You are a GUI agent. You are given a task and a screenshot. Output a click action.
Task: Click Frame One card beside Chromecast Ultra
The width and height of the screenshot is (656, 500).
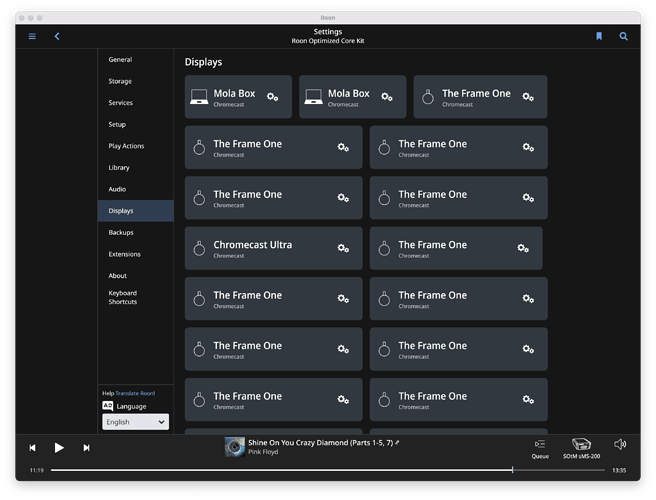coord(456,248)
